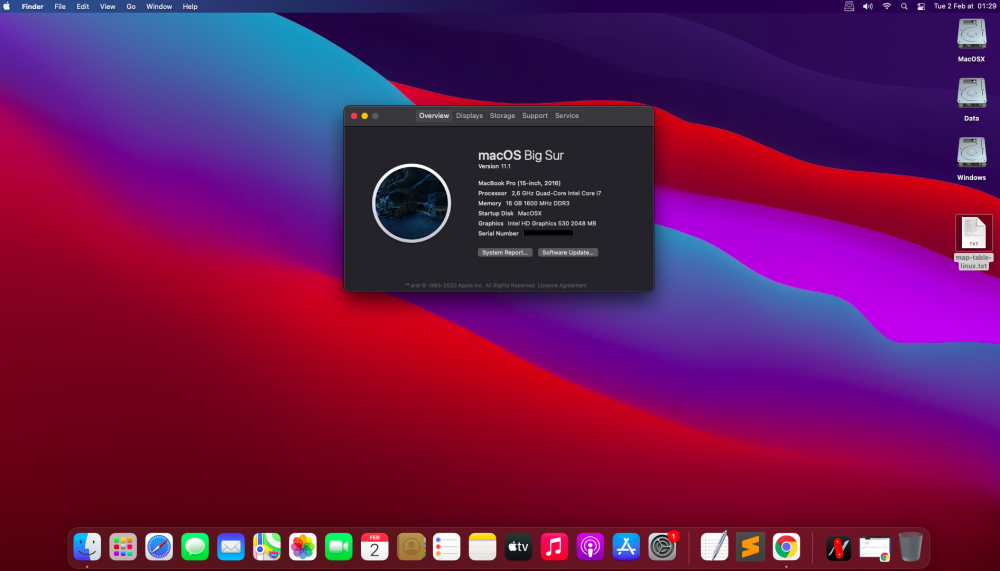Open the red knife app icon in the Dock

click(838, 547)
